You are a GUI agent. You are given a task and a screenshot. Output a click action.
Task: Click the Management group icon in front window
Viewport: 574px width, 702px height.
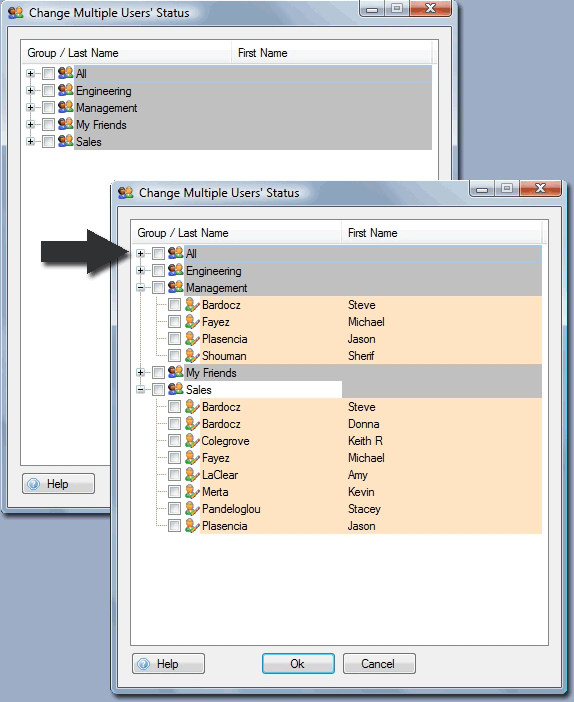coord(176,287)
